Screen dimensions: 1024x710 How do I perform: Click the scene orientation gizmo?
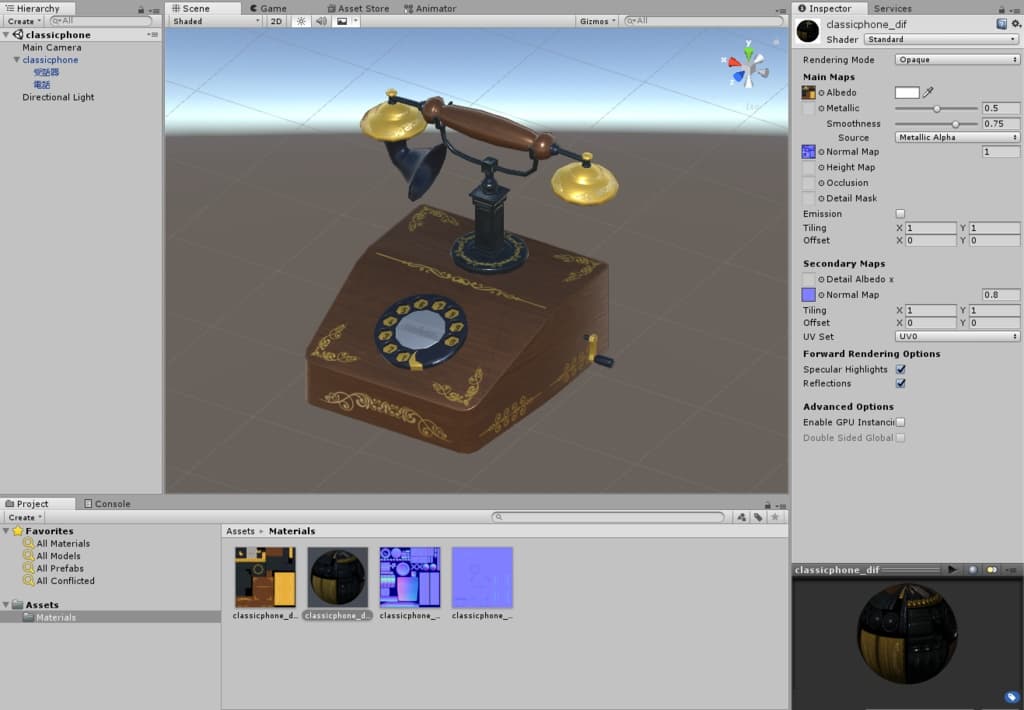746,64
